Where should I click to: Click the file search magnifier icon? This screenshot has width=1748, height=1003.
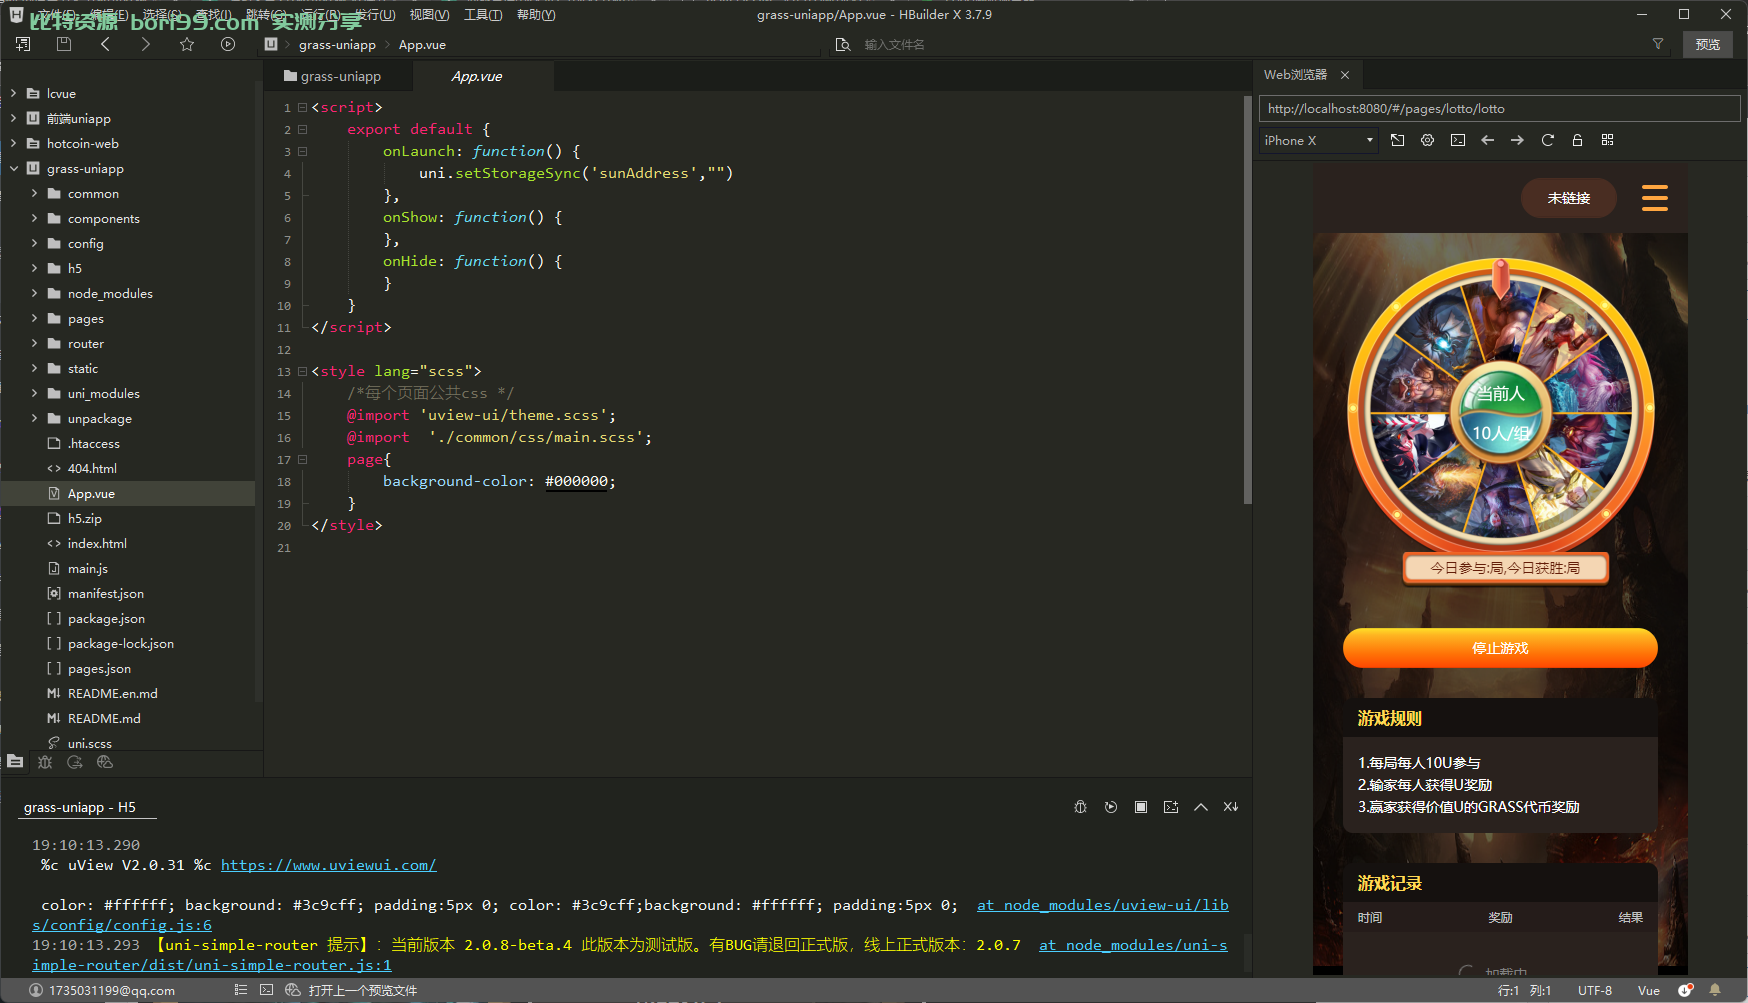(843, 44)
